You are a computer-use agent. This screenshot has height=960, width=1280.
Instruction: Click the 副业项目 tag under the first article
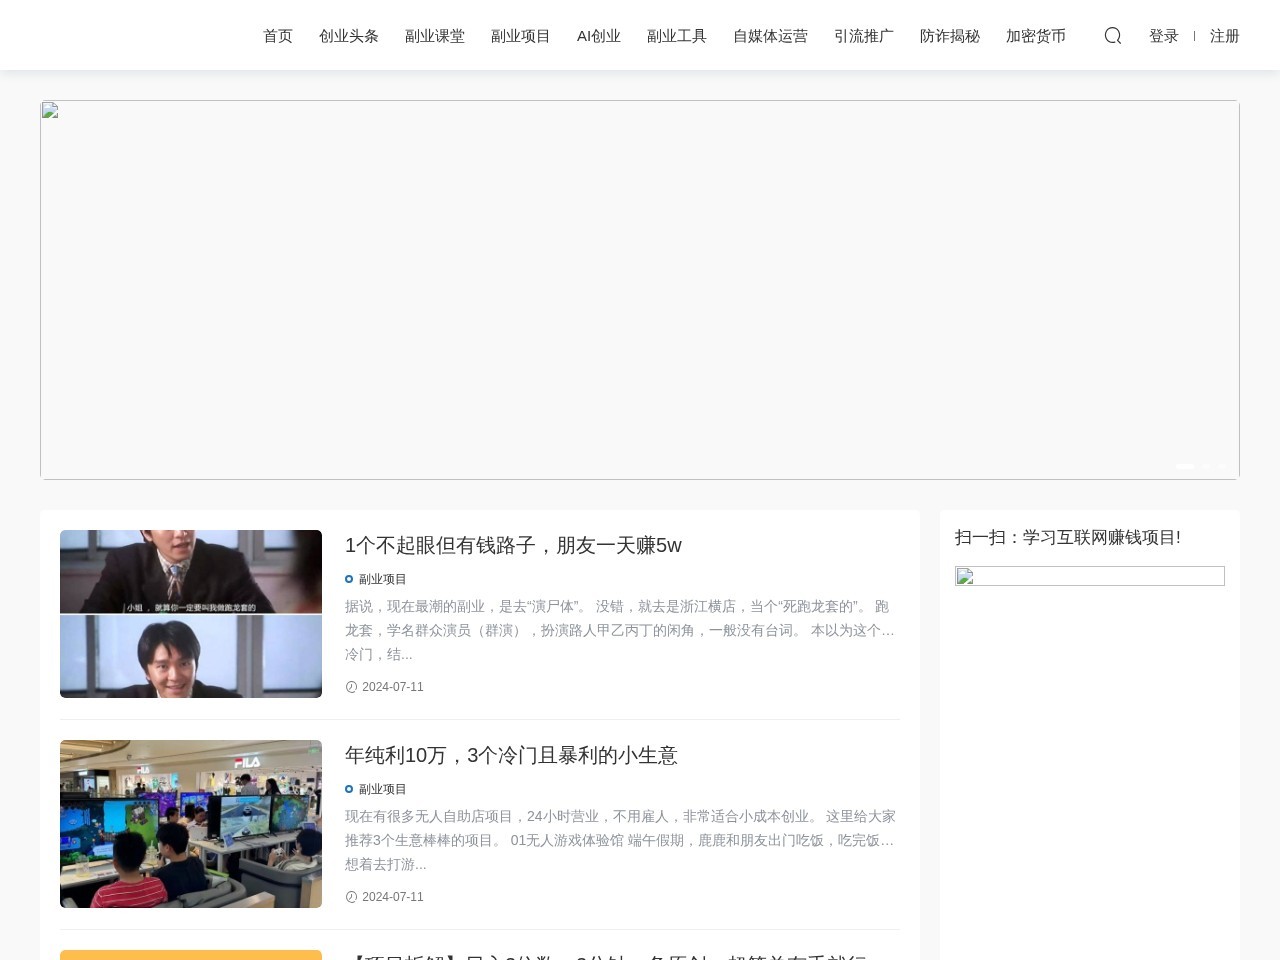coord(382,579)
